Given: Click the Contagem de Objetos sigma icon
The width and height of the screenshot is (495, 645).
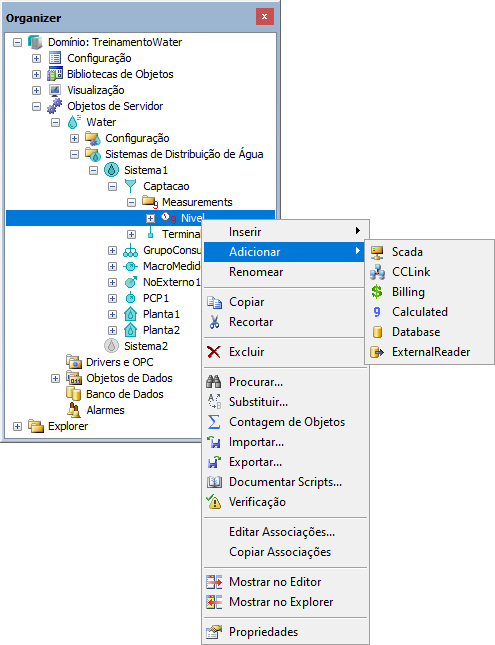Looking at the screenshot, I should point(214,422).
